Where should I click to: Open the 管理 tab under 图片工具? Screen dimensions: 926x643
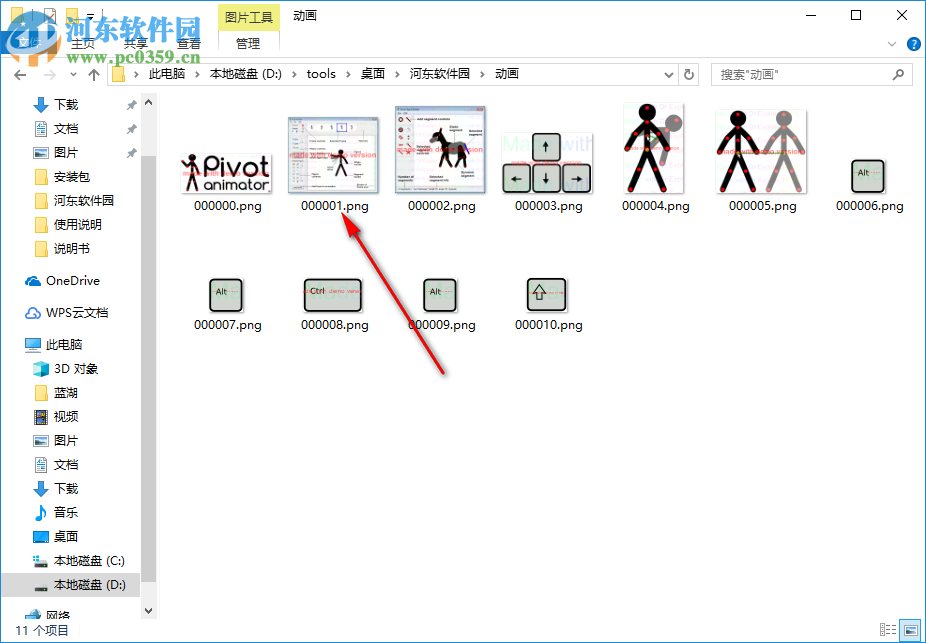[x=247, y=43]
